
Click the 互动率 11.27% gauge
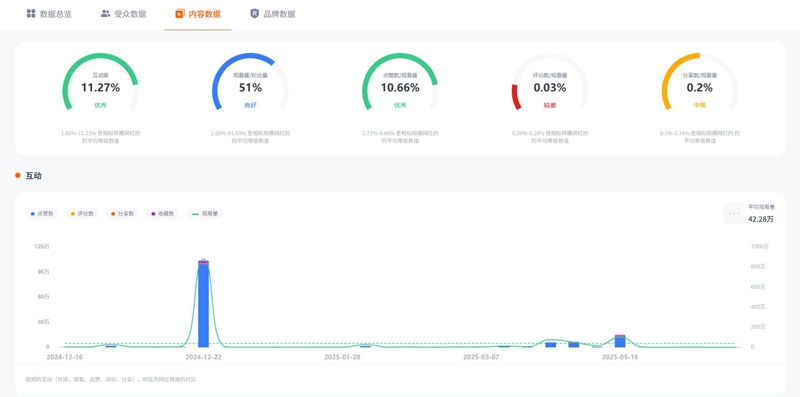[x=101, y=82]
